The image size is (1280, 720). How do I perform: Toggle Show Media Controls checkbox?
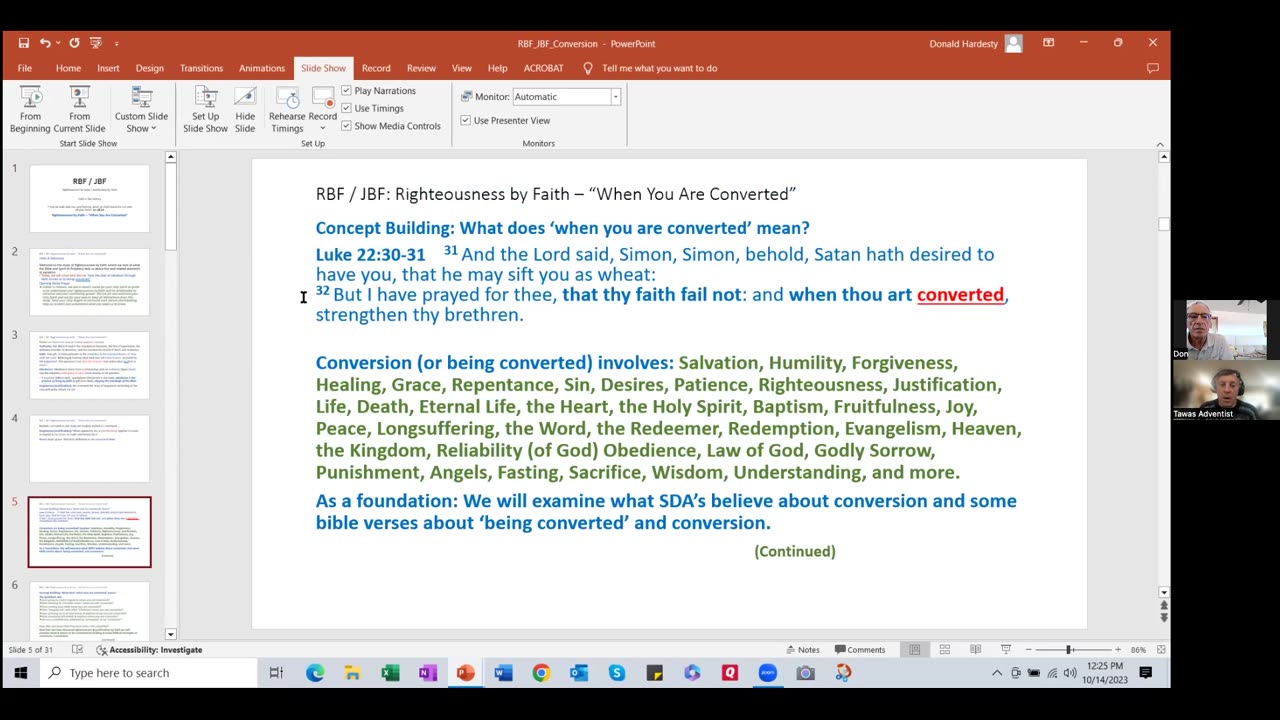(347, 126)
